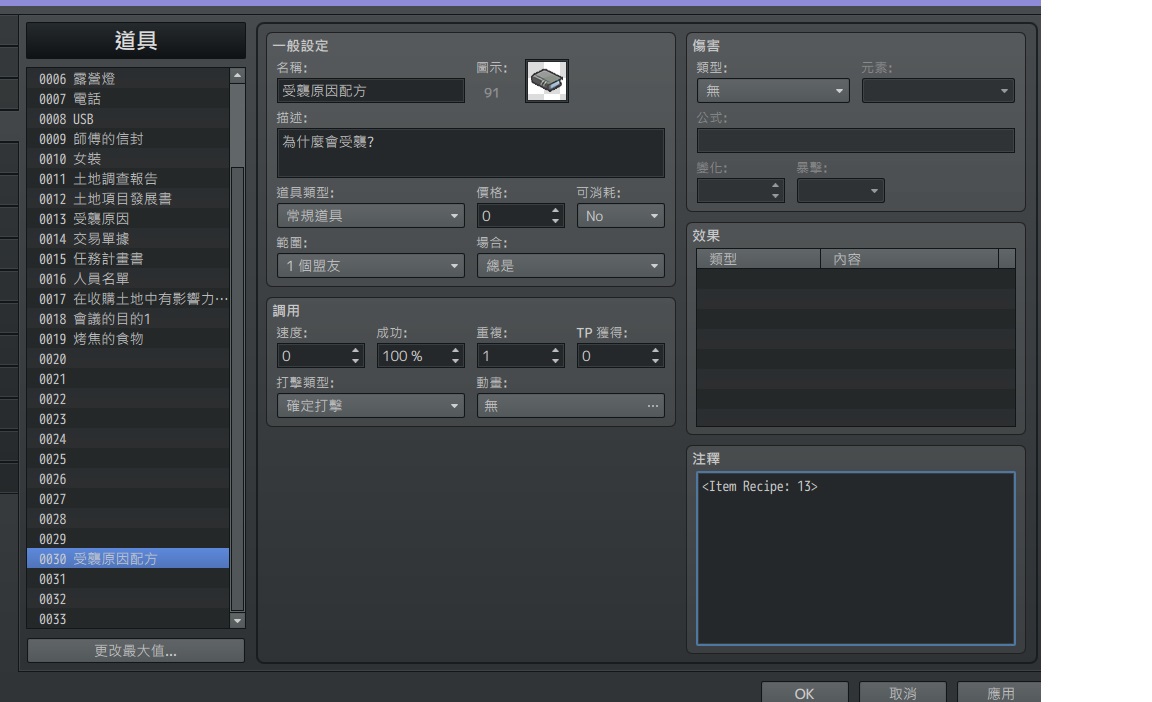Viewport: 1152px width, 702px height.
Task: Select item 0012 土地項目發展書
Action: pos(128,199)
